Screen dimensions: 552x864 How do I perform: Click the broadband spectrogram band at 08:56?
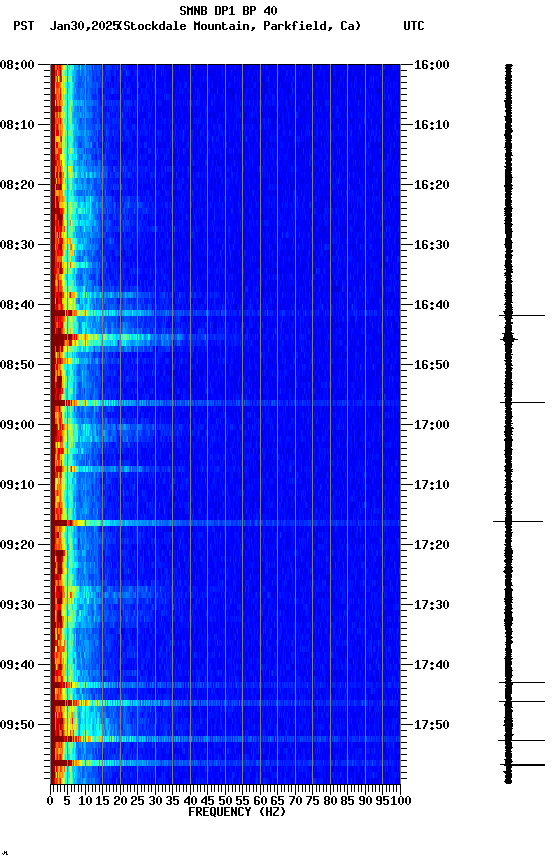225,403
